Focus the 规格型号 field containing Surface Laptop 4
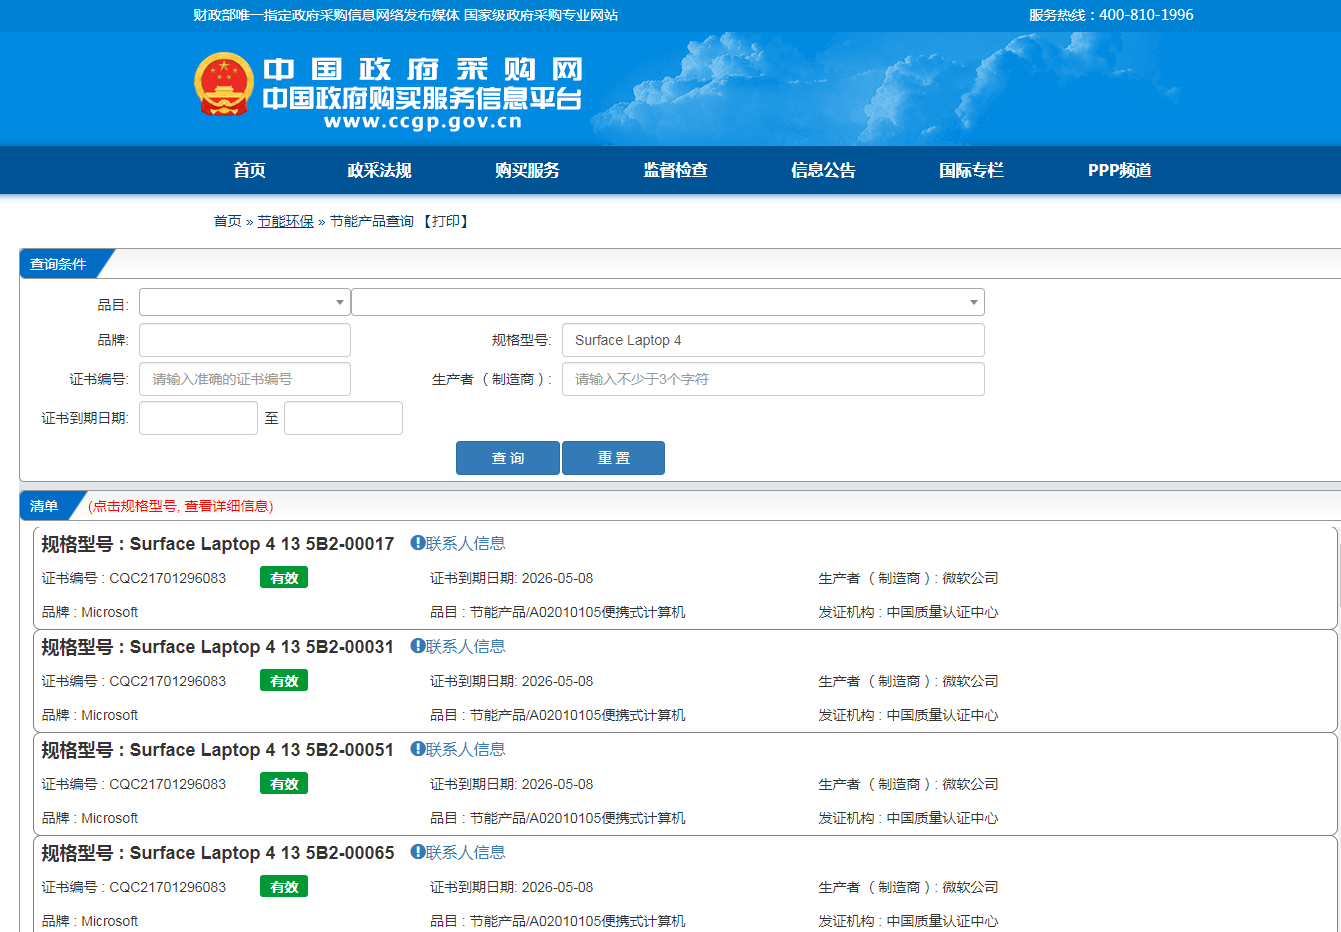Viewport: 1341px width, 932px height. (x=772, y=340)
